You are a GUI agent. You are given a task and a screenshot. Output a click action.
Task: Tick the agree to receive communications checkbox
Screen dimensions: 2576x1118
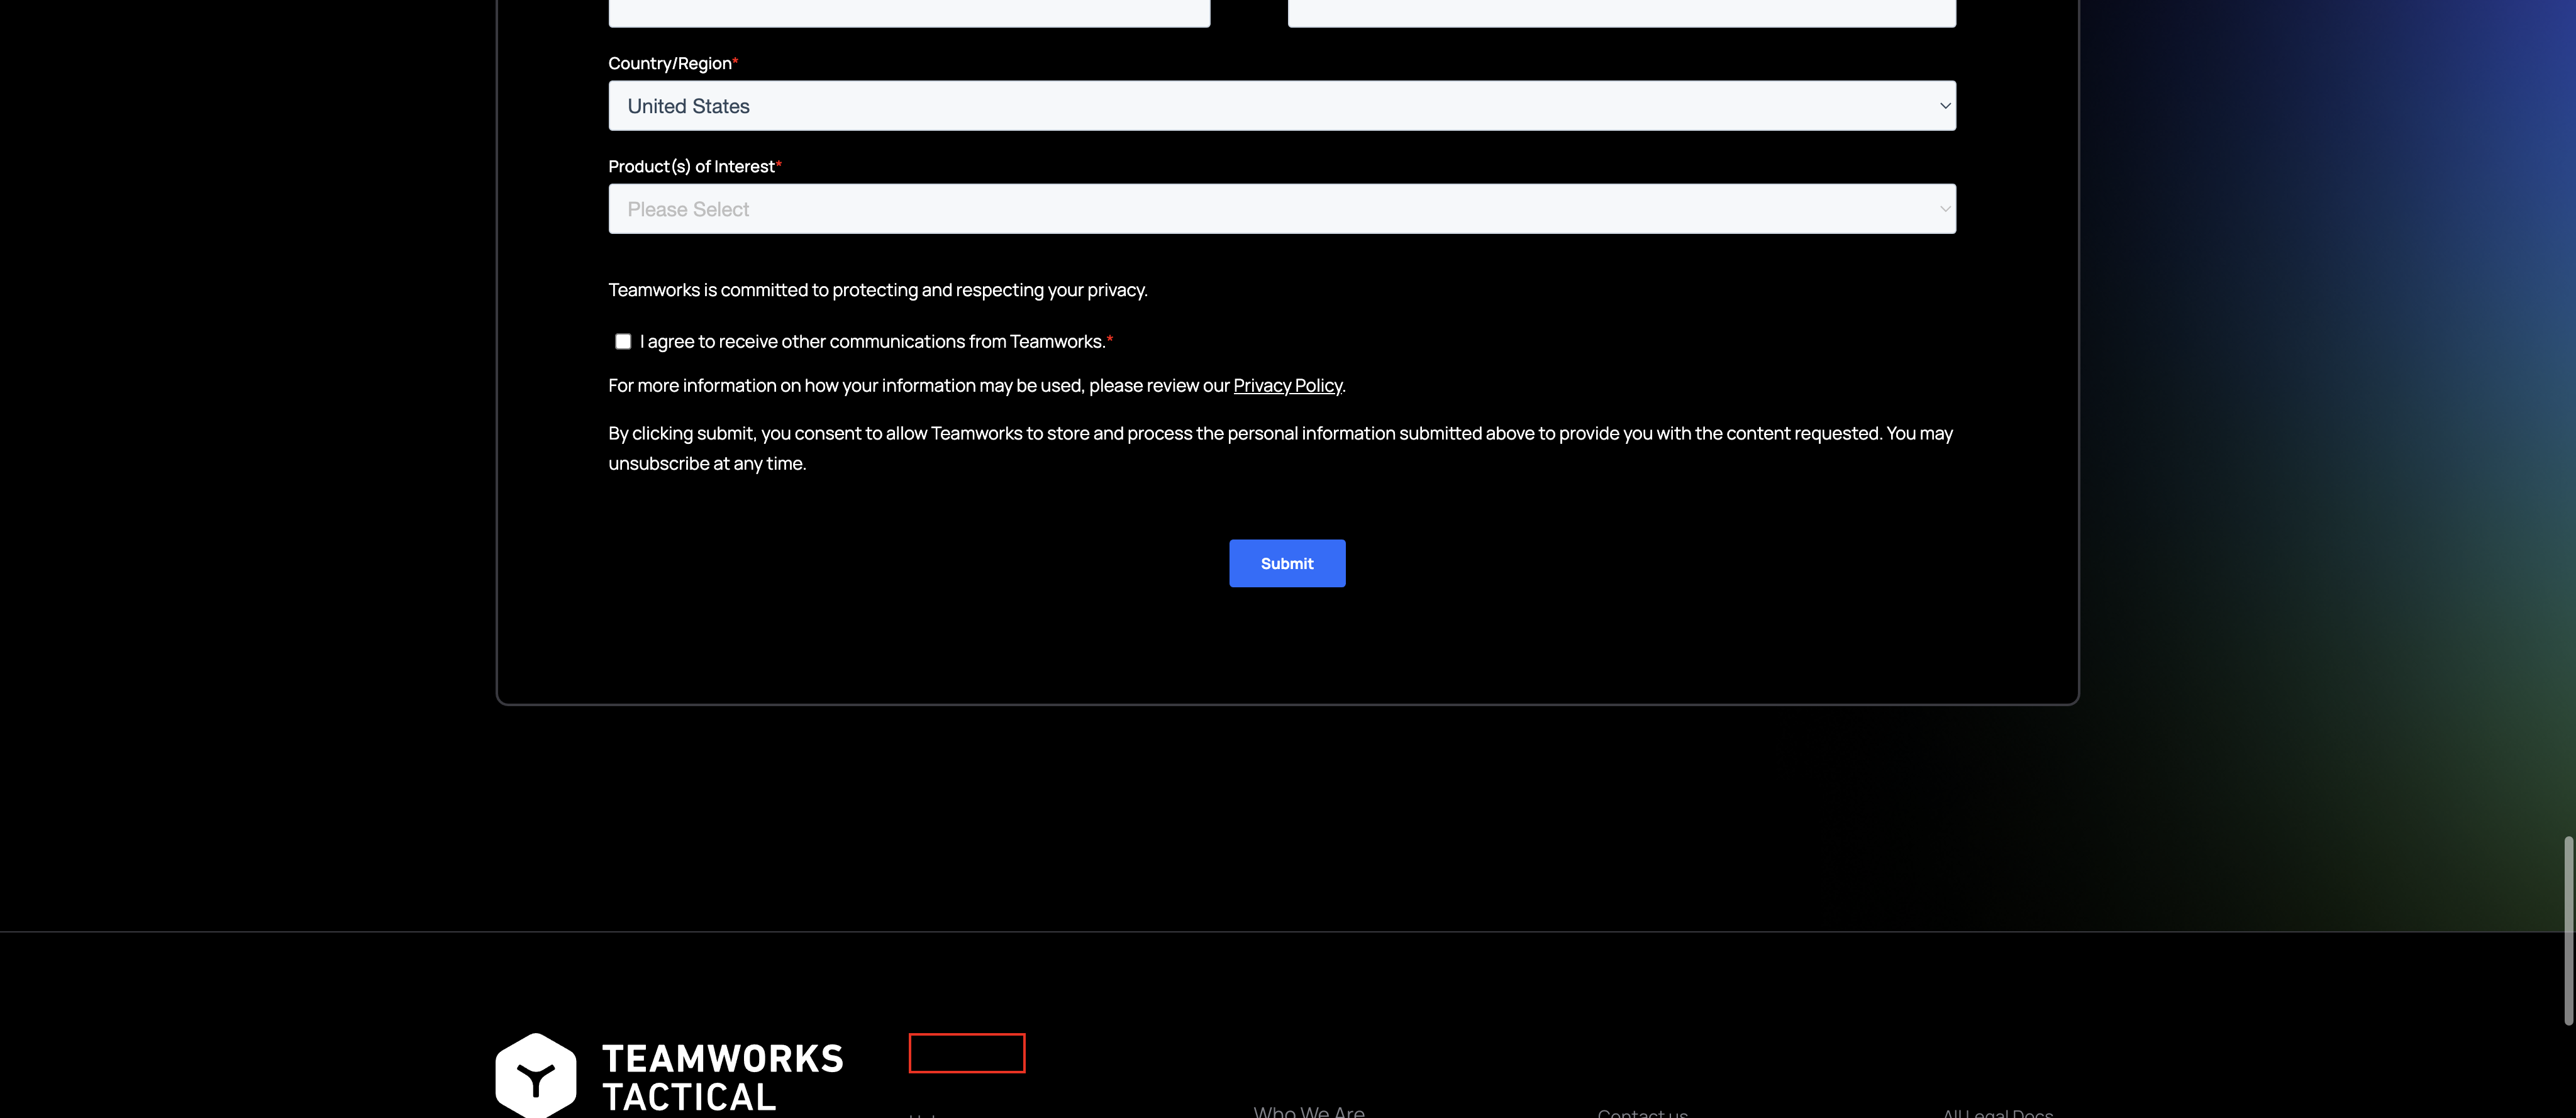point(623,341)
